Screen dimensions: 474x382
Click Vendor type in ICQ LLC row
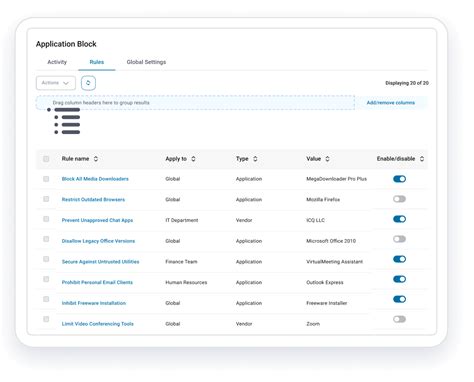(x=244, y=220)
